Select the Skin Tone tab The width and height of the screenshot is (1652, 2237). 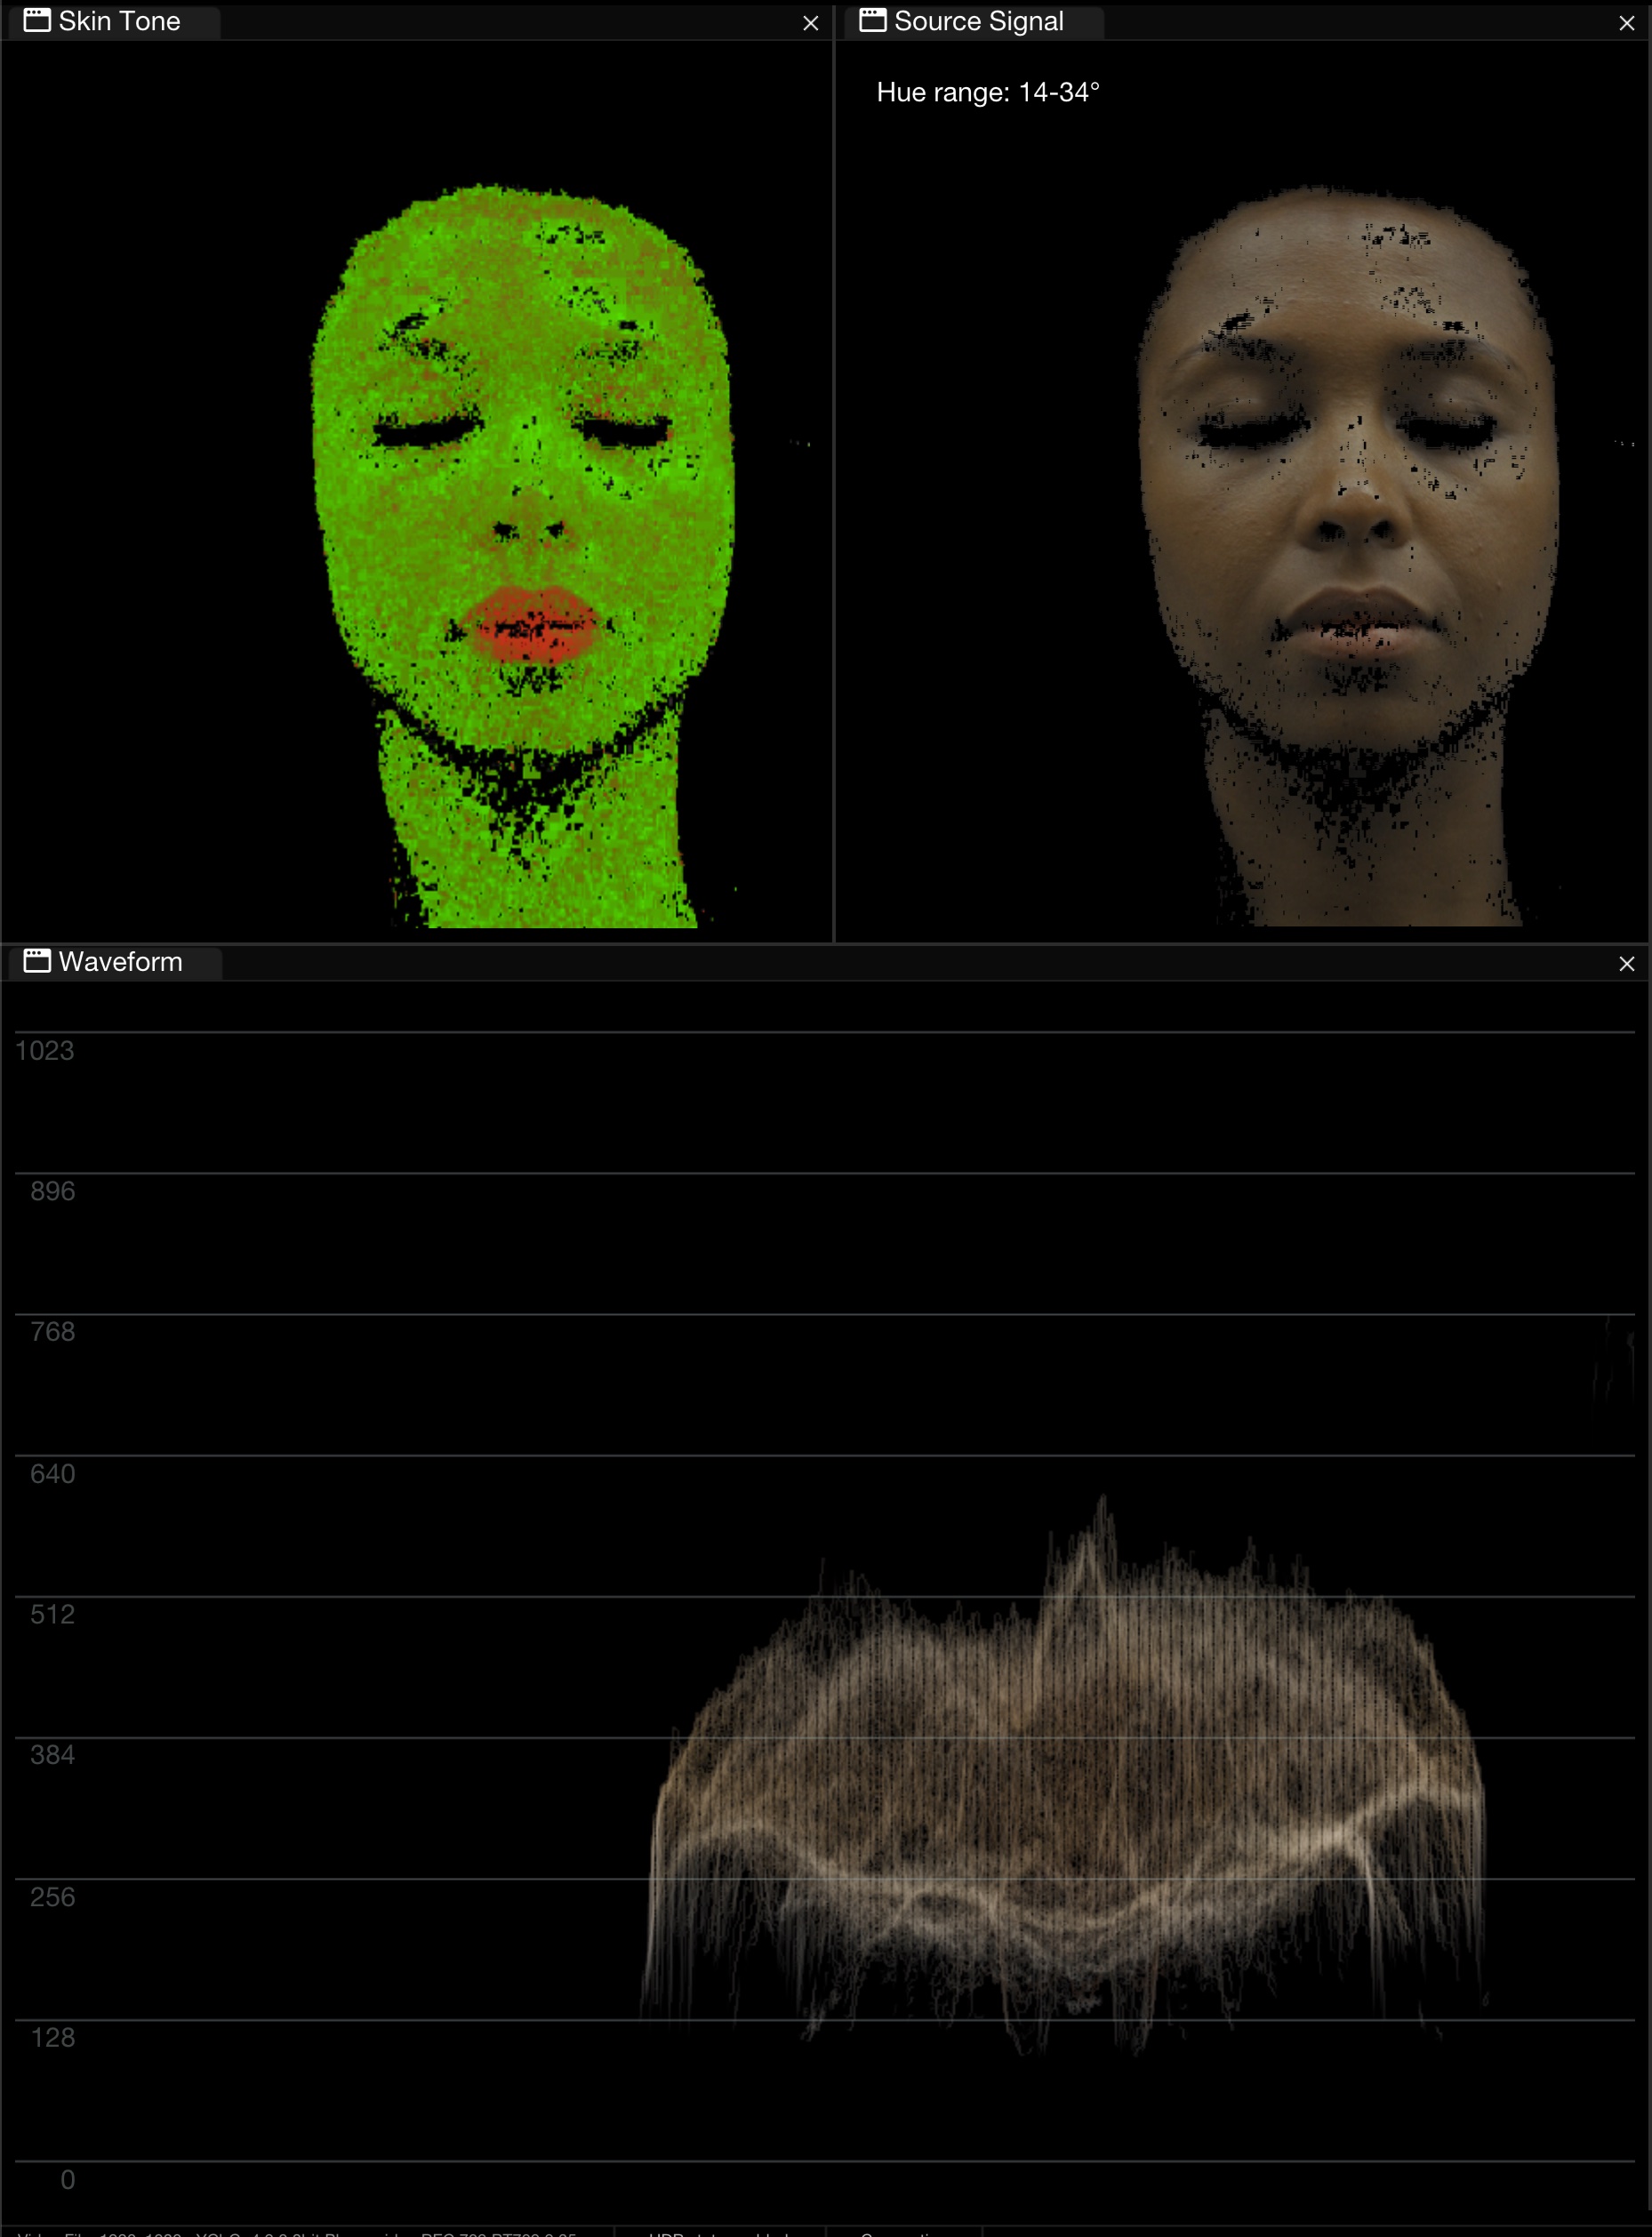(118, 21)
